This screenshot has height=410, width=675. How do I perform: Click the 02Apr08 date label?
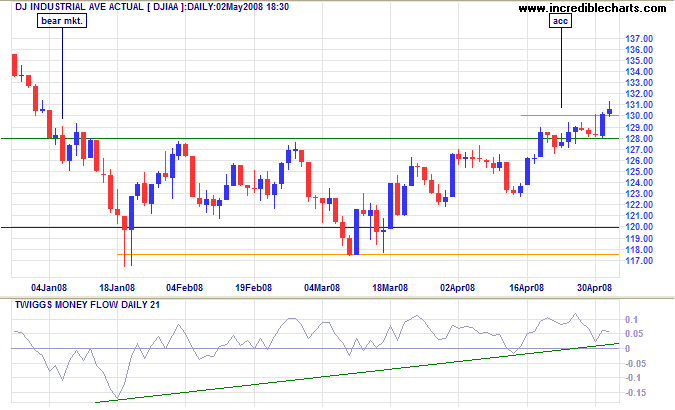coord(458,288)
